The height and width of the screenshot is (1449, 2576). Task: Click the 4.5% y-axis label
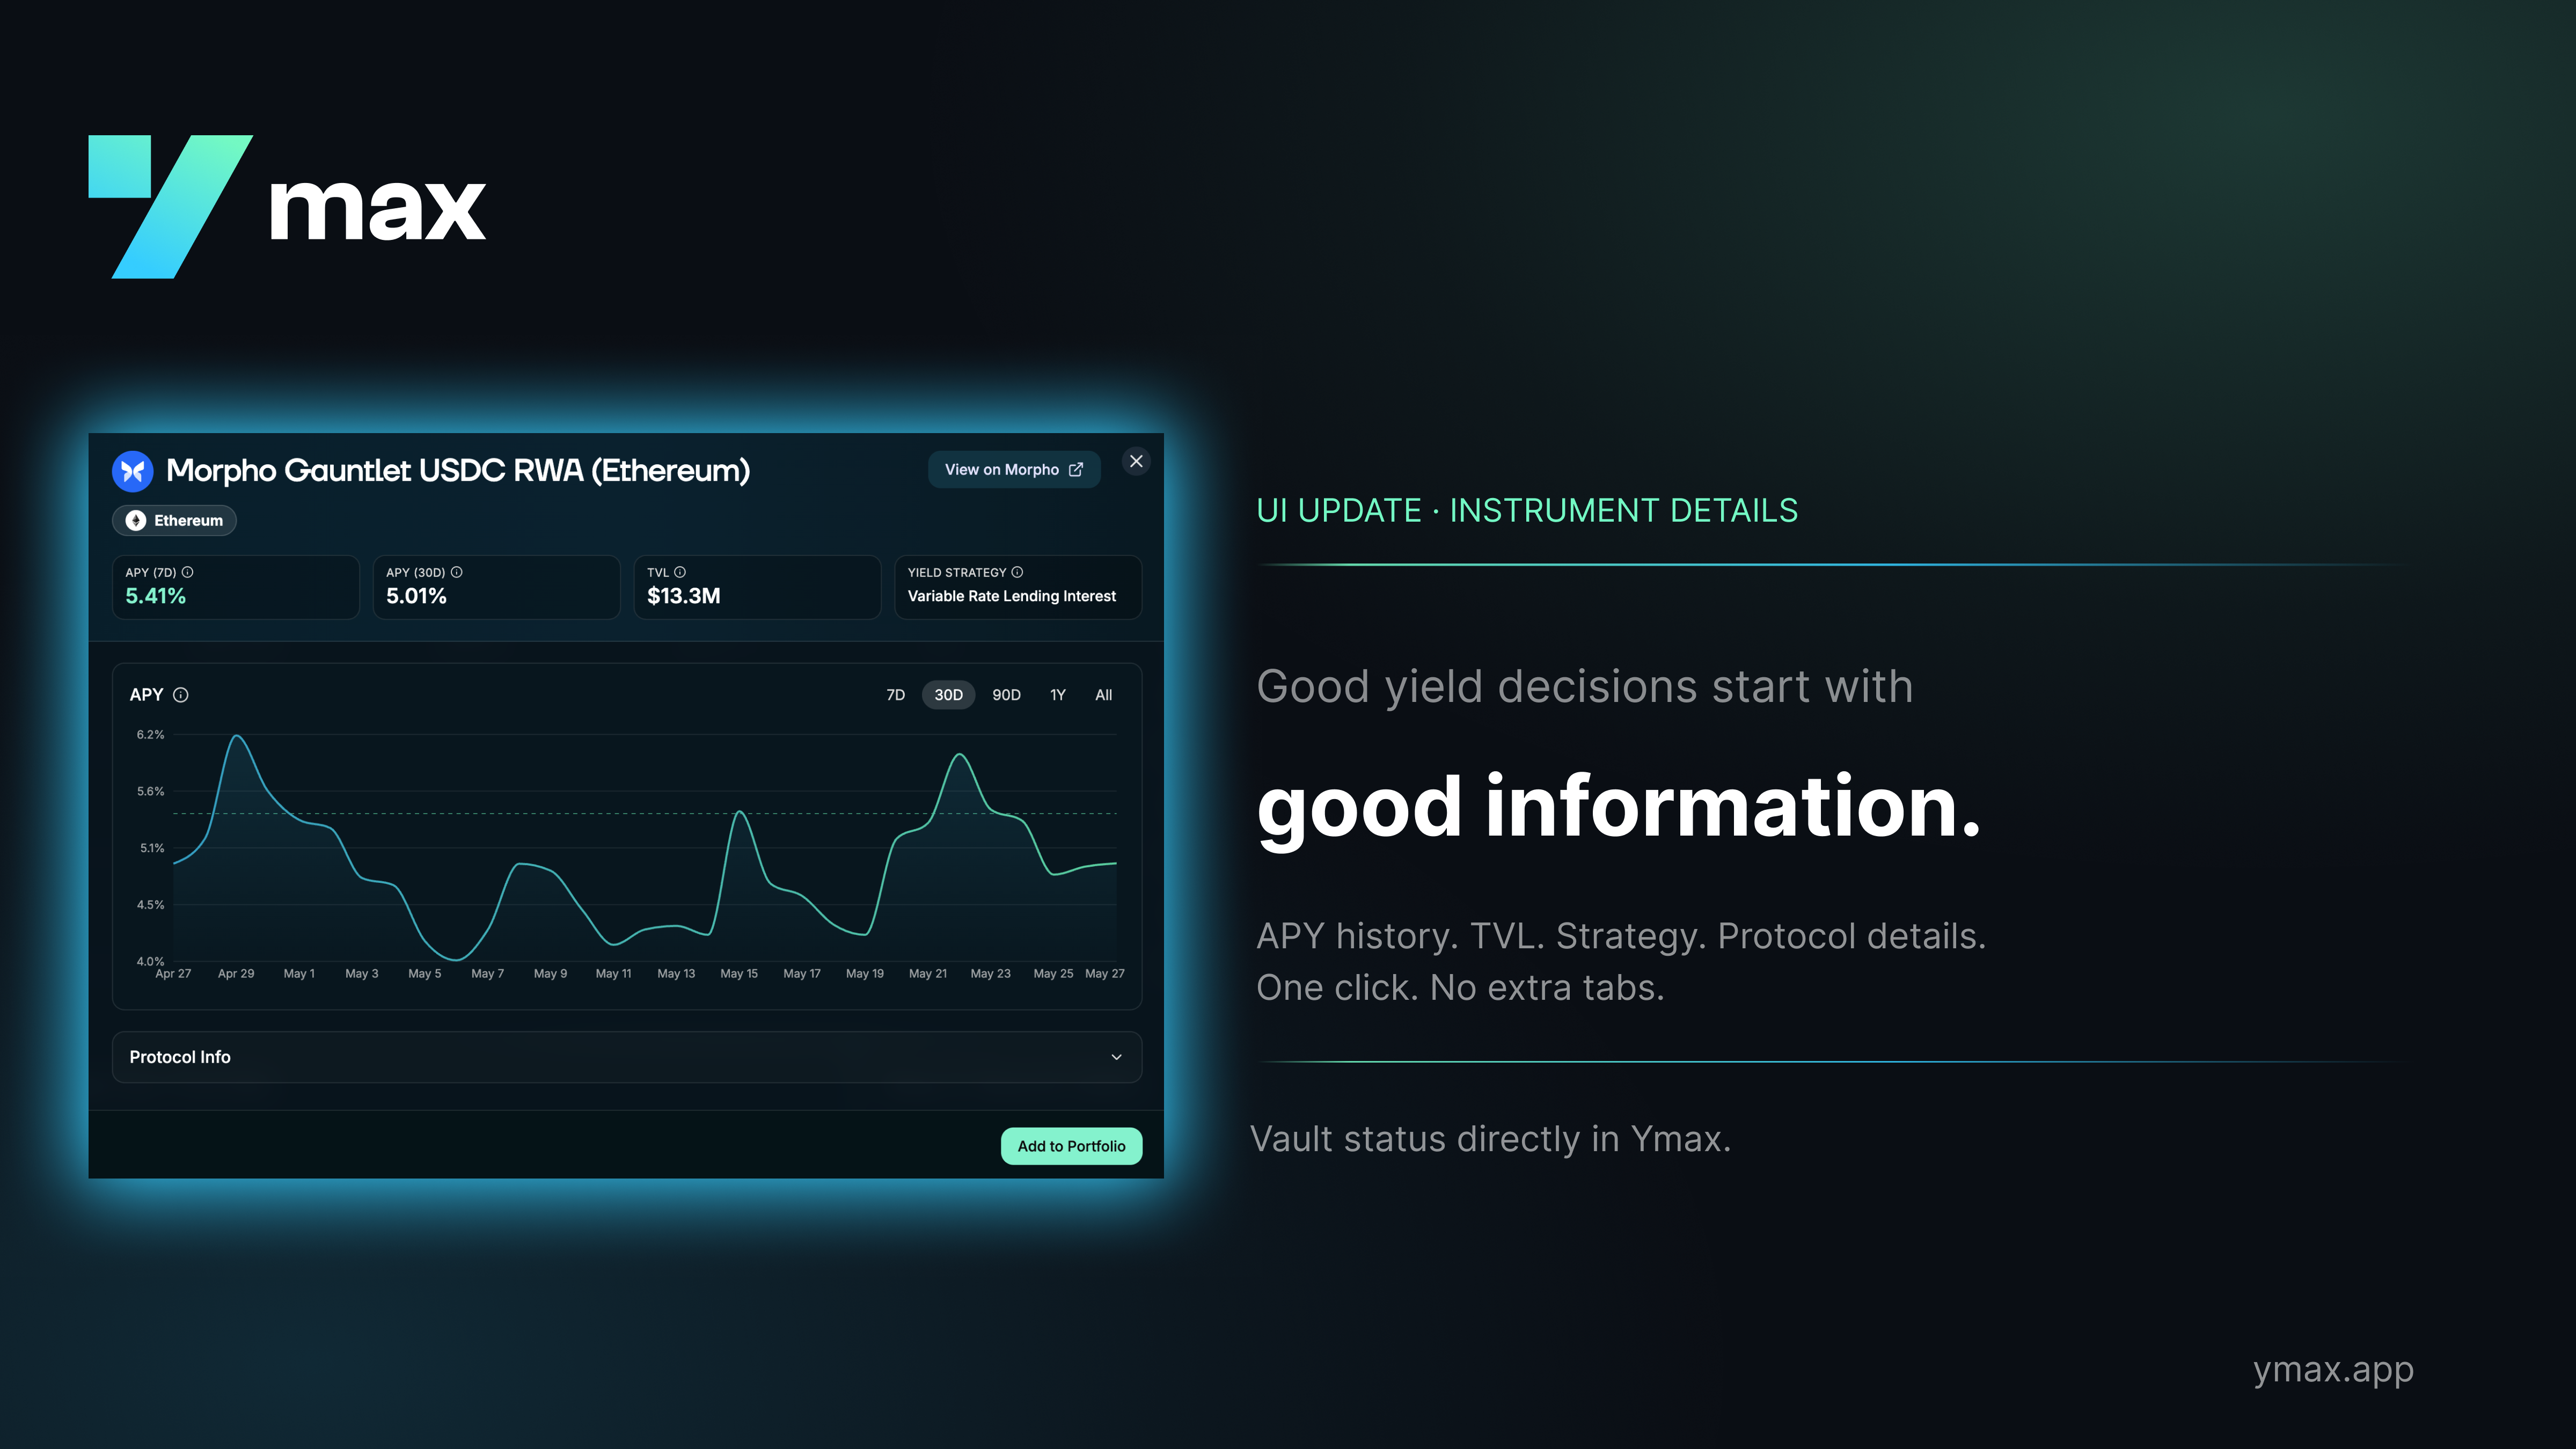tap(150, 905)
